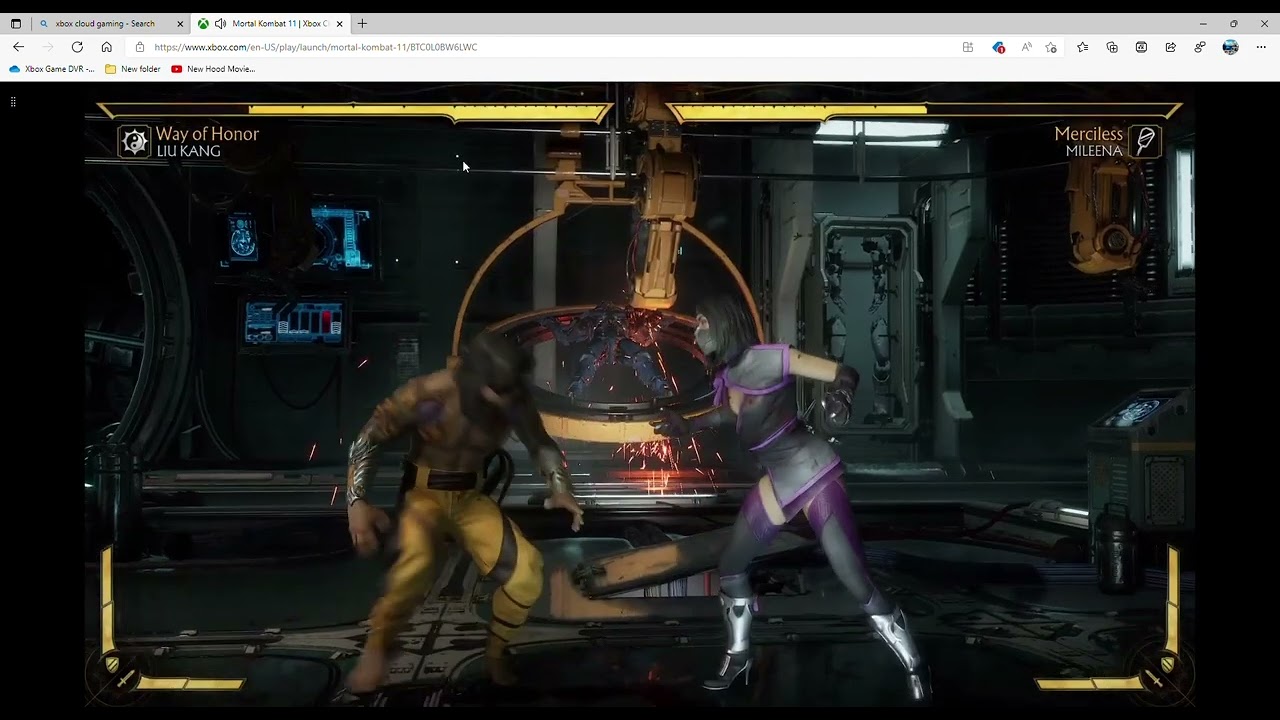Open the Xbox cloud gaming overlay menu dots
This screenshot has height=720, width=1280.
(13, 102)
